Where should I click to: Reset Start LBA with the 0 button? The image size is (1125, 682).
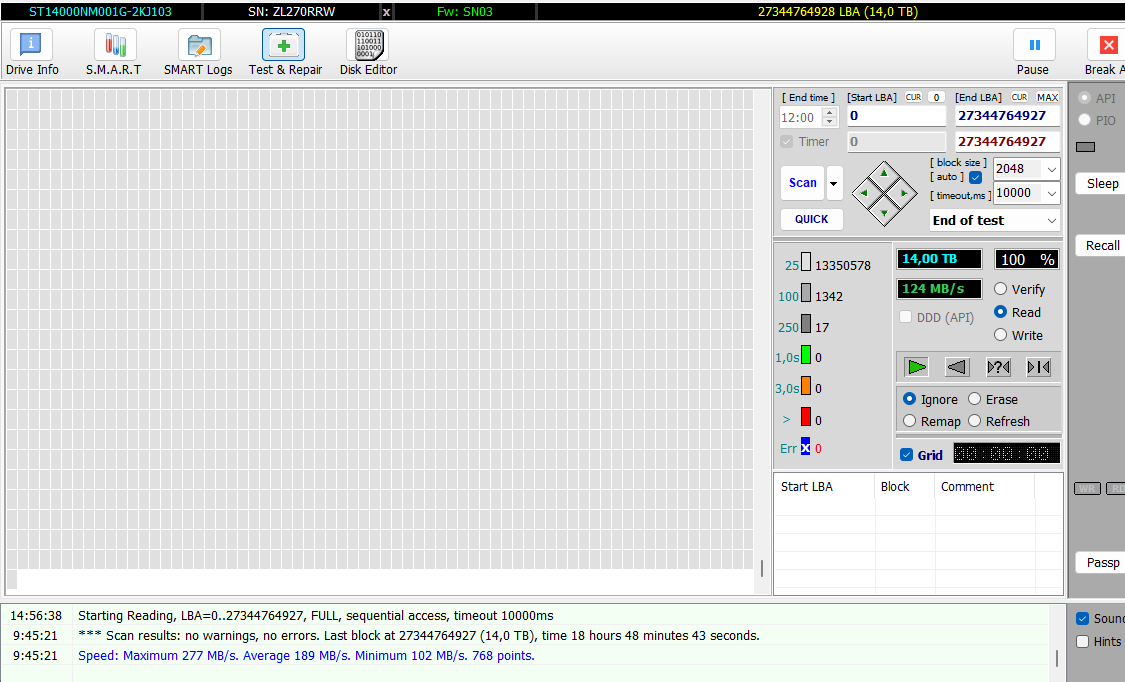(x=936, y=98)
